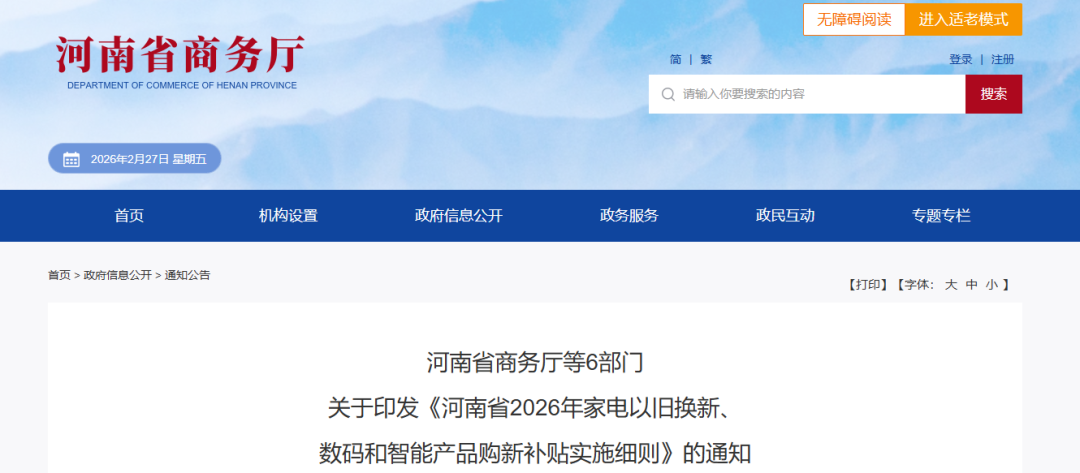Set font size to 大
1080x473 pixels.
click(951, 284)
